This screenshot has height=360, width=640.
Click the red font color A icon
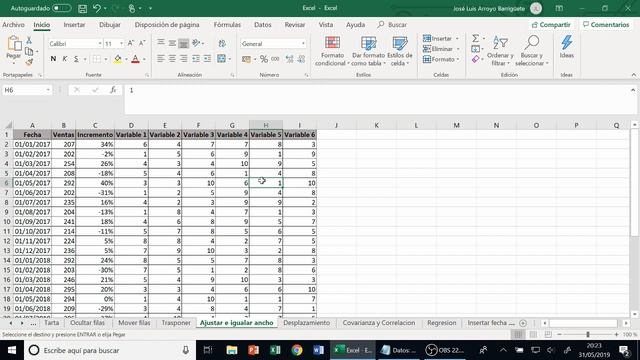click(136, 59)
